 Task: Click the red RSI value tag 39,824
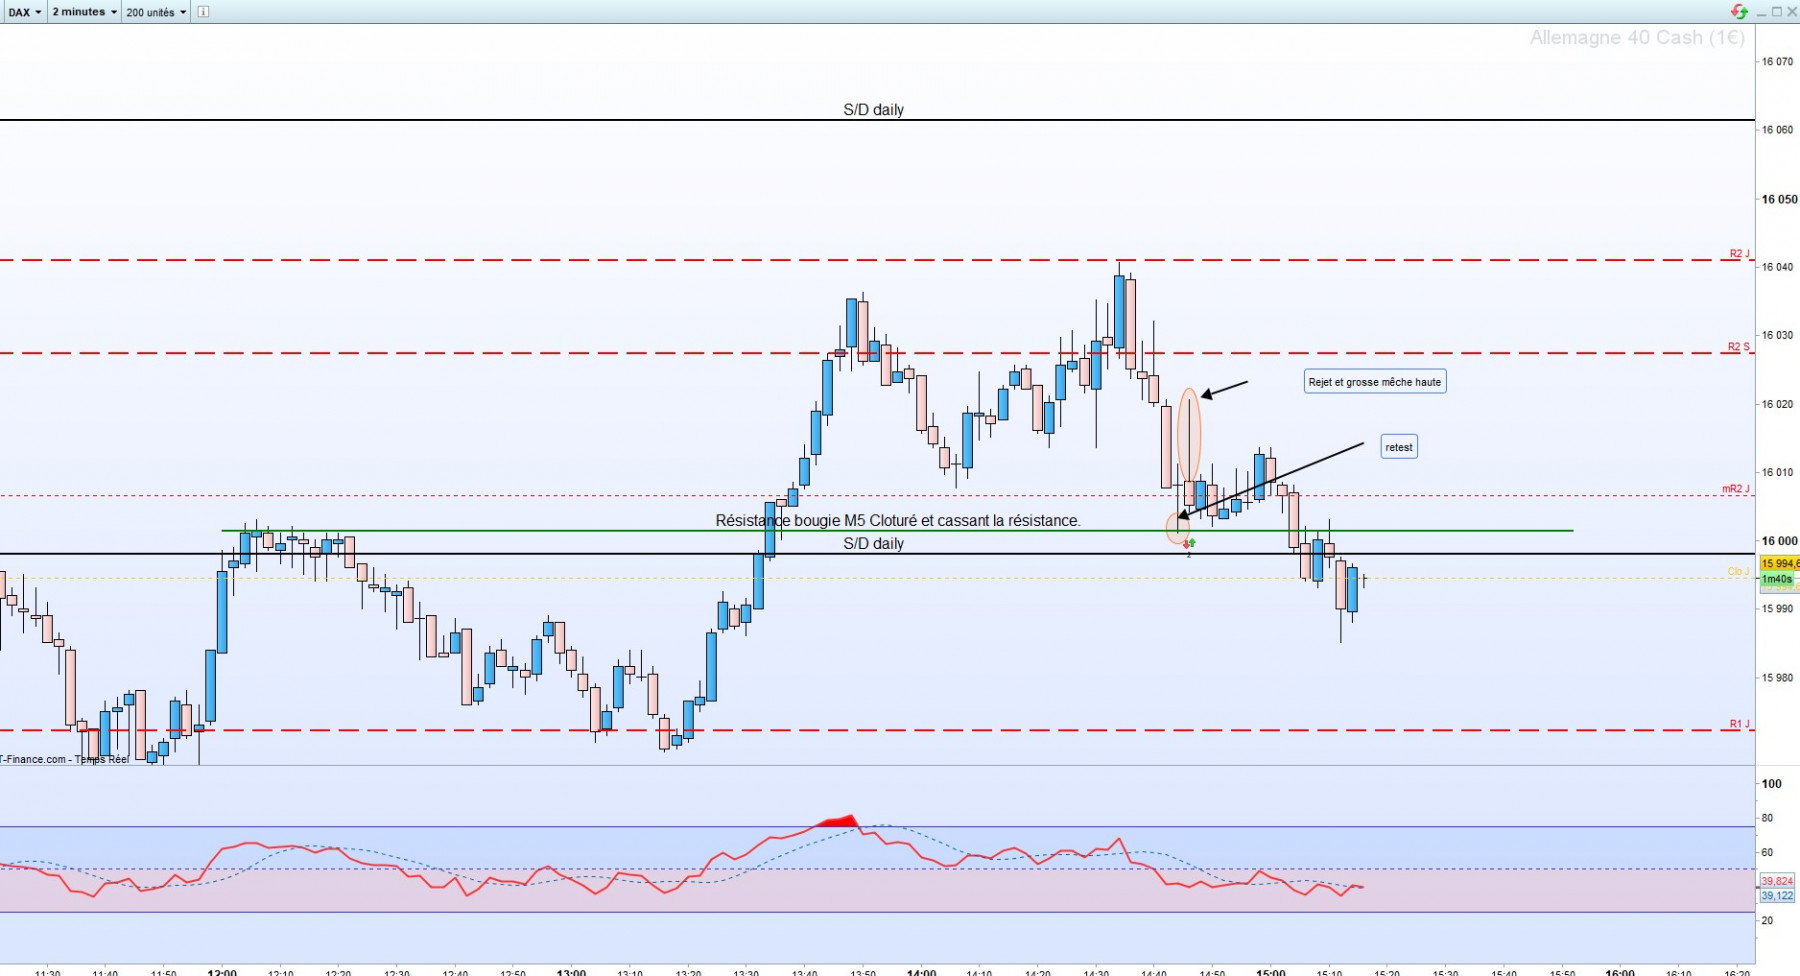click(1777, 881)
